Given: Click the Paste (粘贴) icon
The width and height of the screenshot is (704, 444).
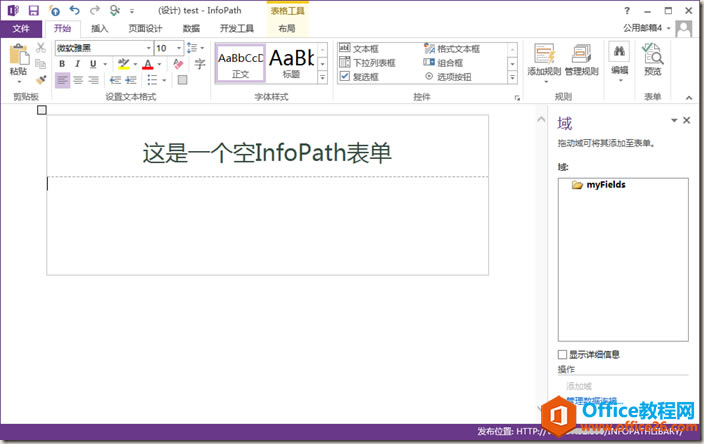Looking at the screenshot, I should 17,58.
